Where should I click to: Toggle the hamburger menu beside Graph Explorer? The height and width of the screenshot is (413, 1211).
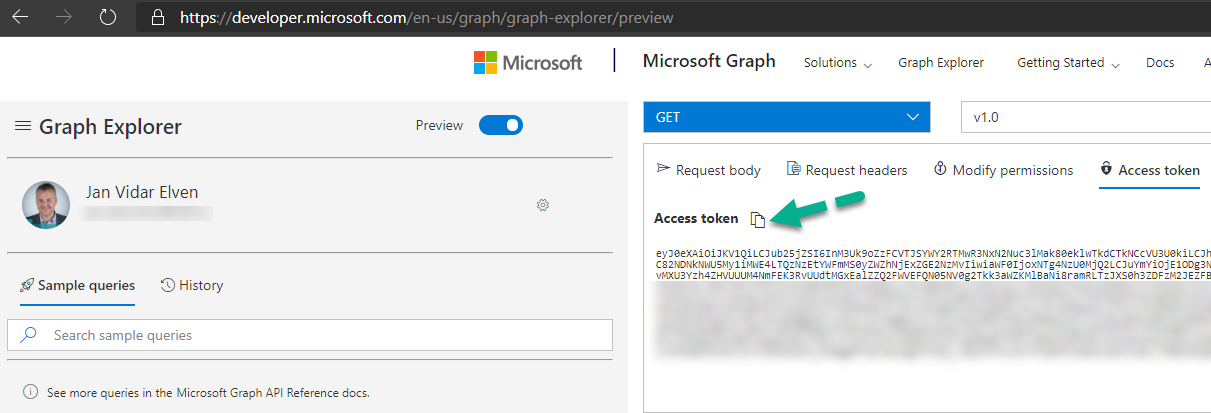[x=23, y=126]
